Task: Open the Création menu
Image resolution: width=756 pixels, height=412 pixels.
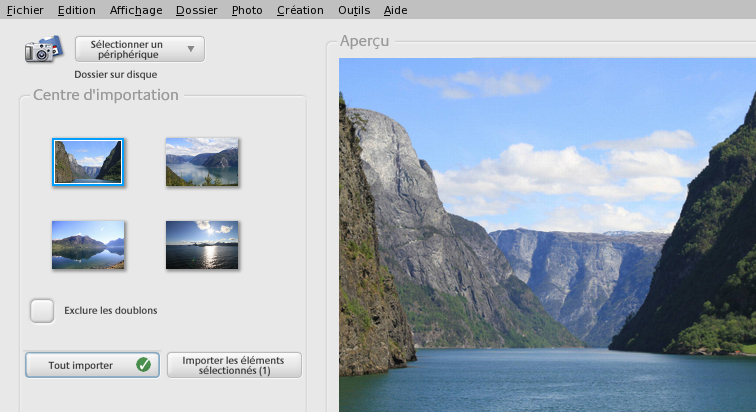Action: pyautogui.click(x=300, y=10)
